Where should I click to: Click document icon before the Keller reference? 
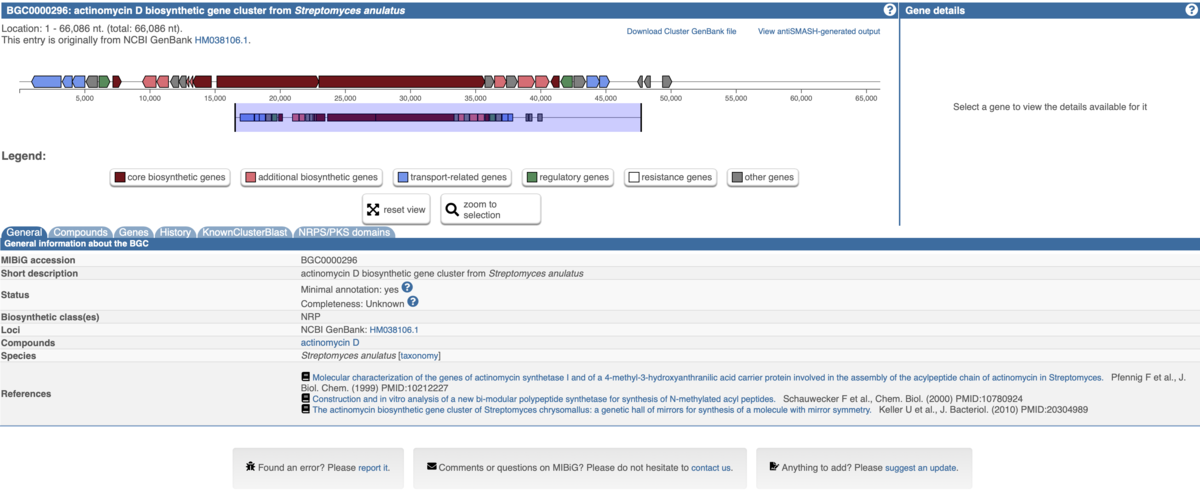(306, 409)
